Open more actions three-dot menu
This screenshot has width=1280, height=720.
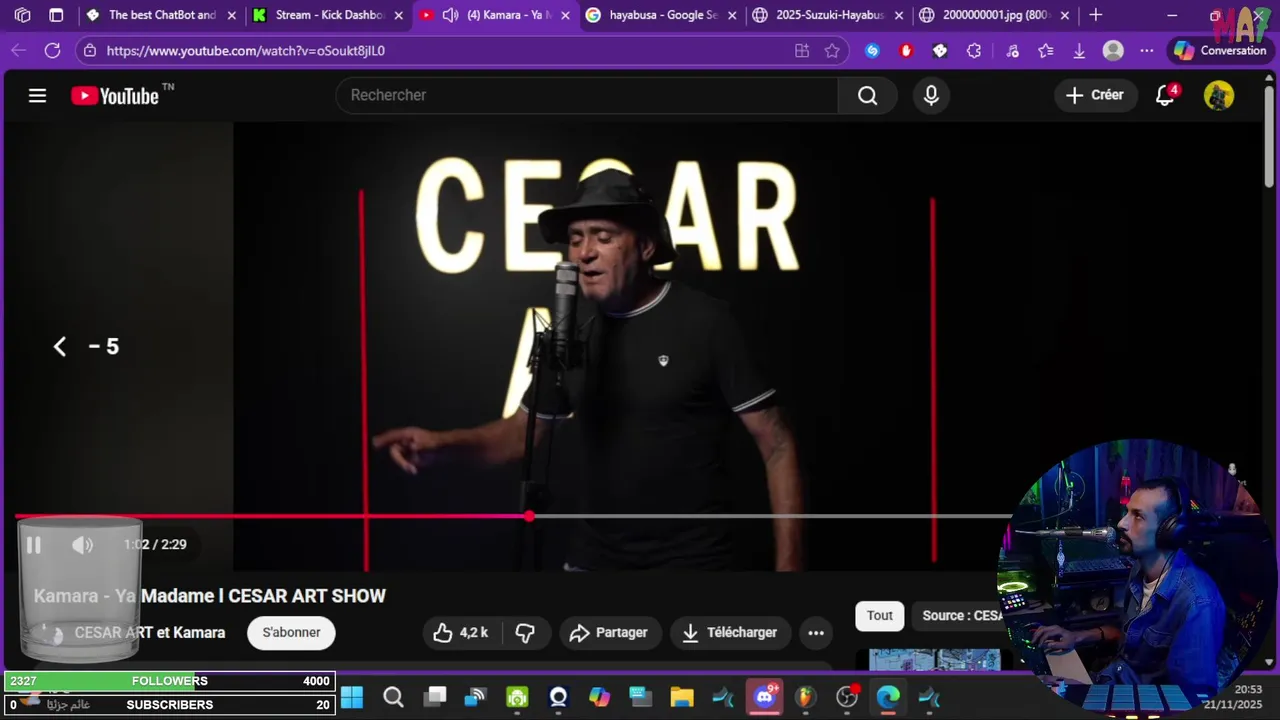click(x=816, y=632)
